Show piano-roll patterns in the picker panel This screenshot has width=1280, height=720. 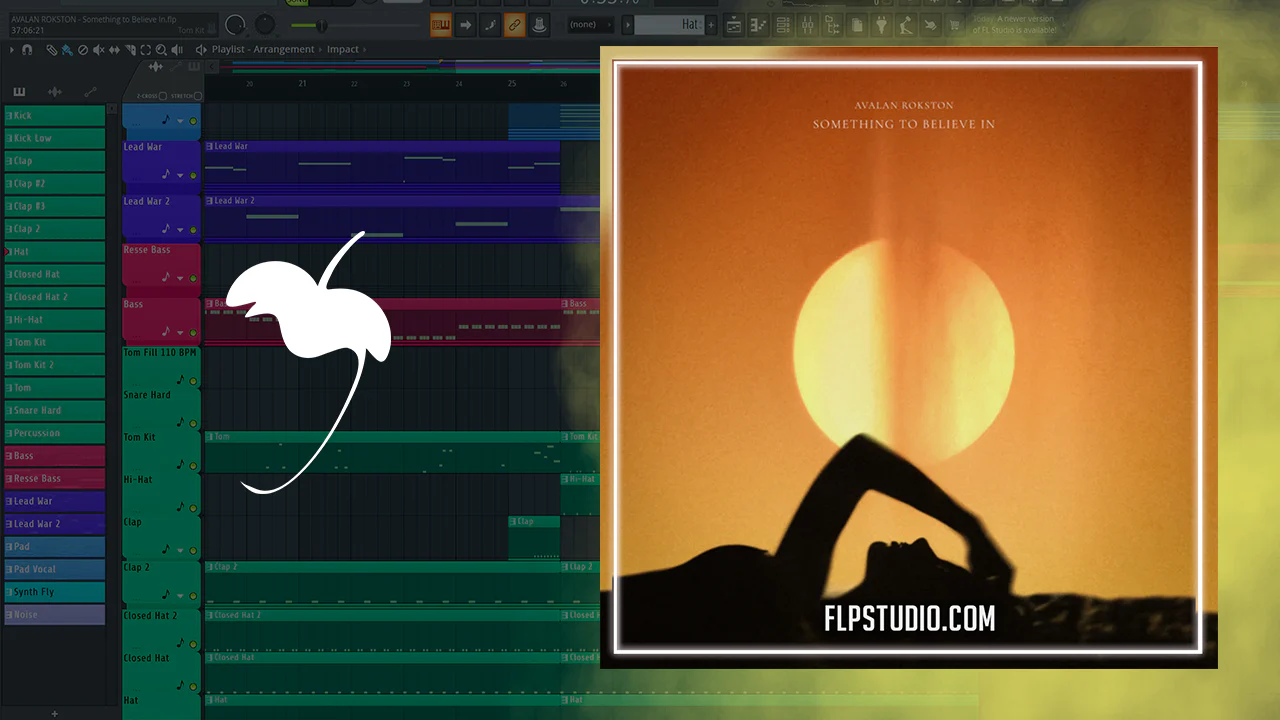click(19, 92)
